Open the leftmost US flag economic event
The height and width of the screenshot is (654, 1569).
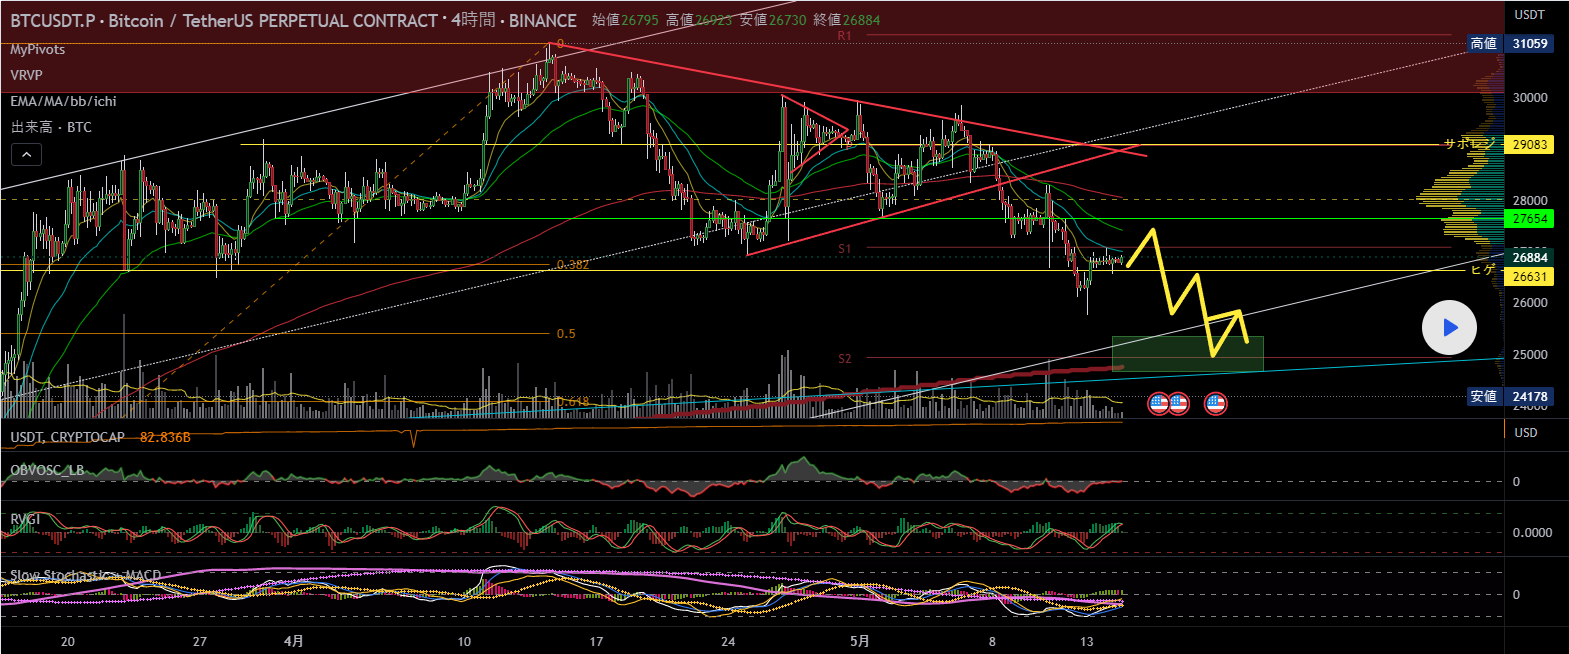1159,404
